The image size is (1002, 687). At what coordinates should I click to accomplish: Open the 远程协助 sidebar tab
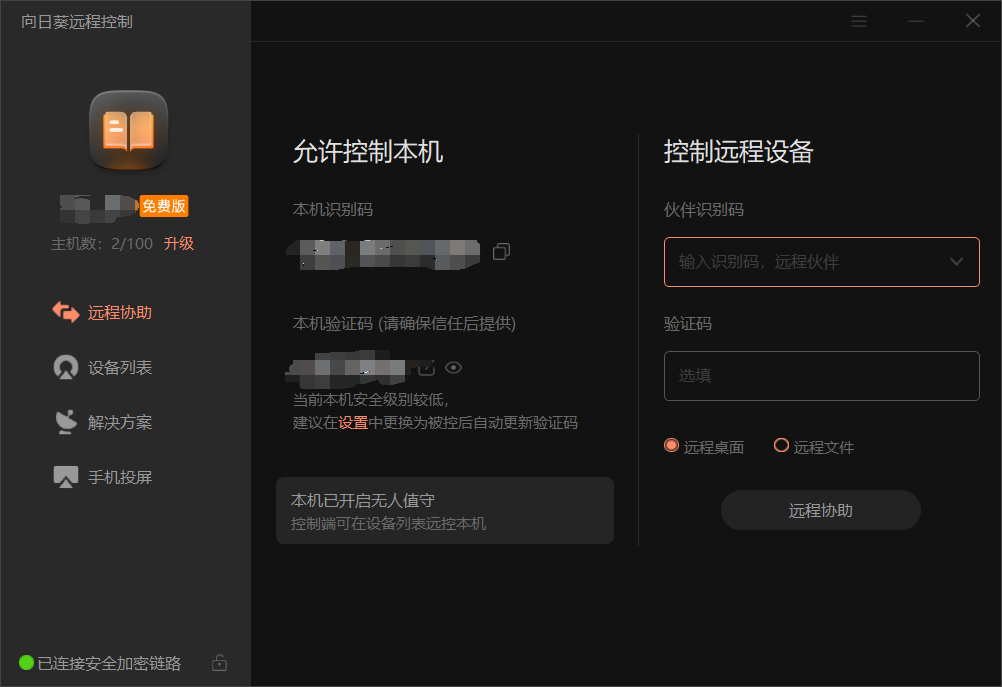(x=102, y=313)
